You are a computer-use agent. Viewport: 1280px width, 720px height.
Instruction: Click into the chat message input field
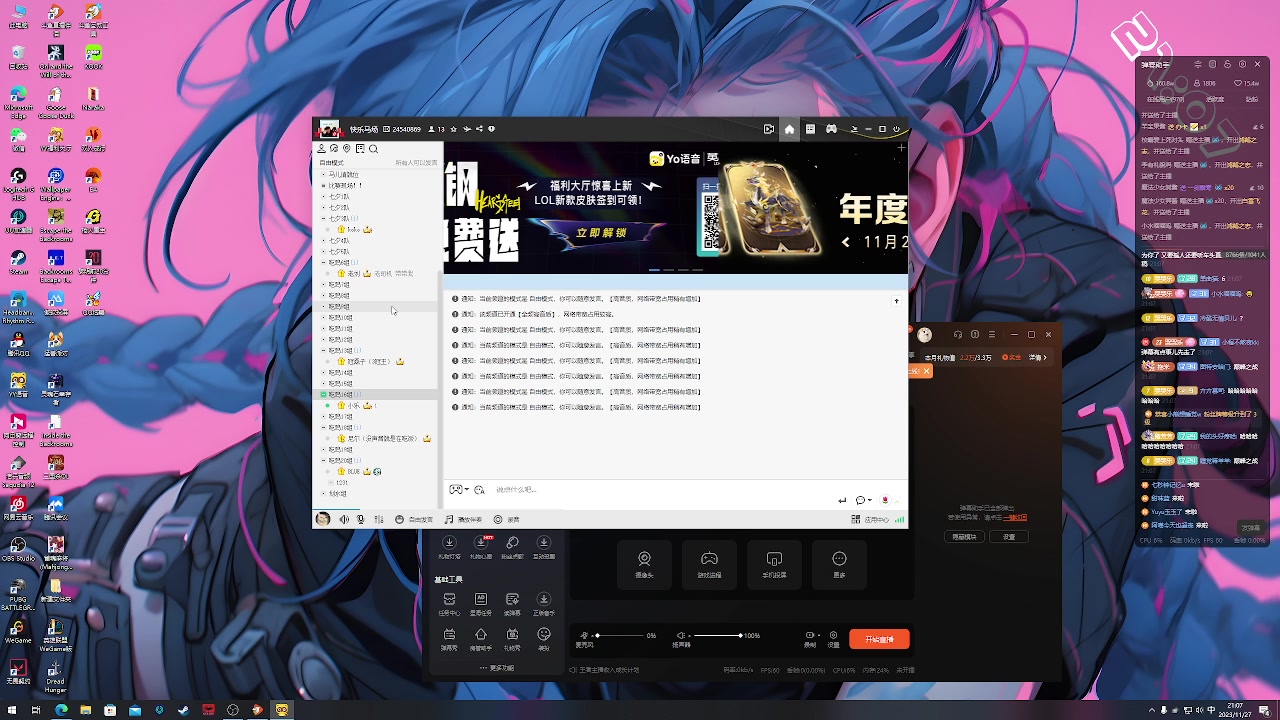coord(660,490)
